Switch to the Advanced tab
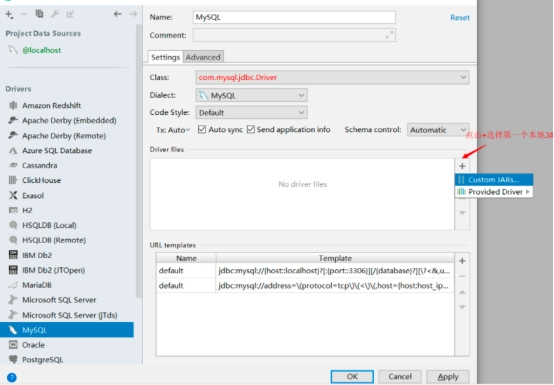The width and height of the screenshot is (554, 385). 203,57
